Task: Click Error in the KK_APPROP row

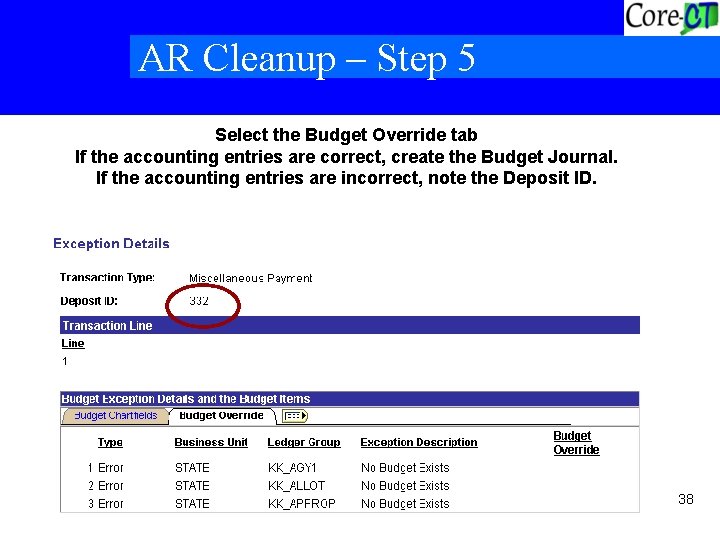Action: pos(111,504)
